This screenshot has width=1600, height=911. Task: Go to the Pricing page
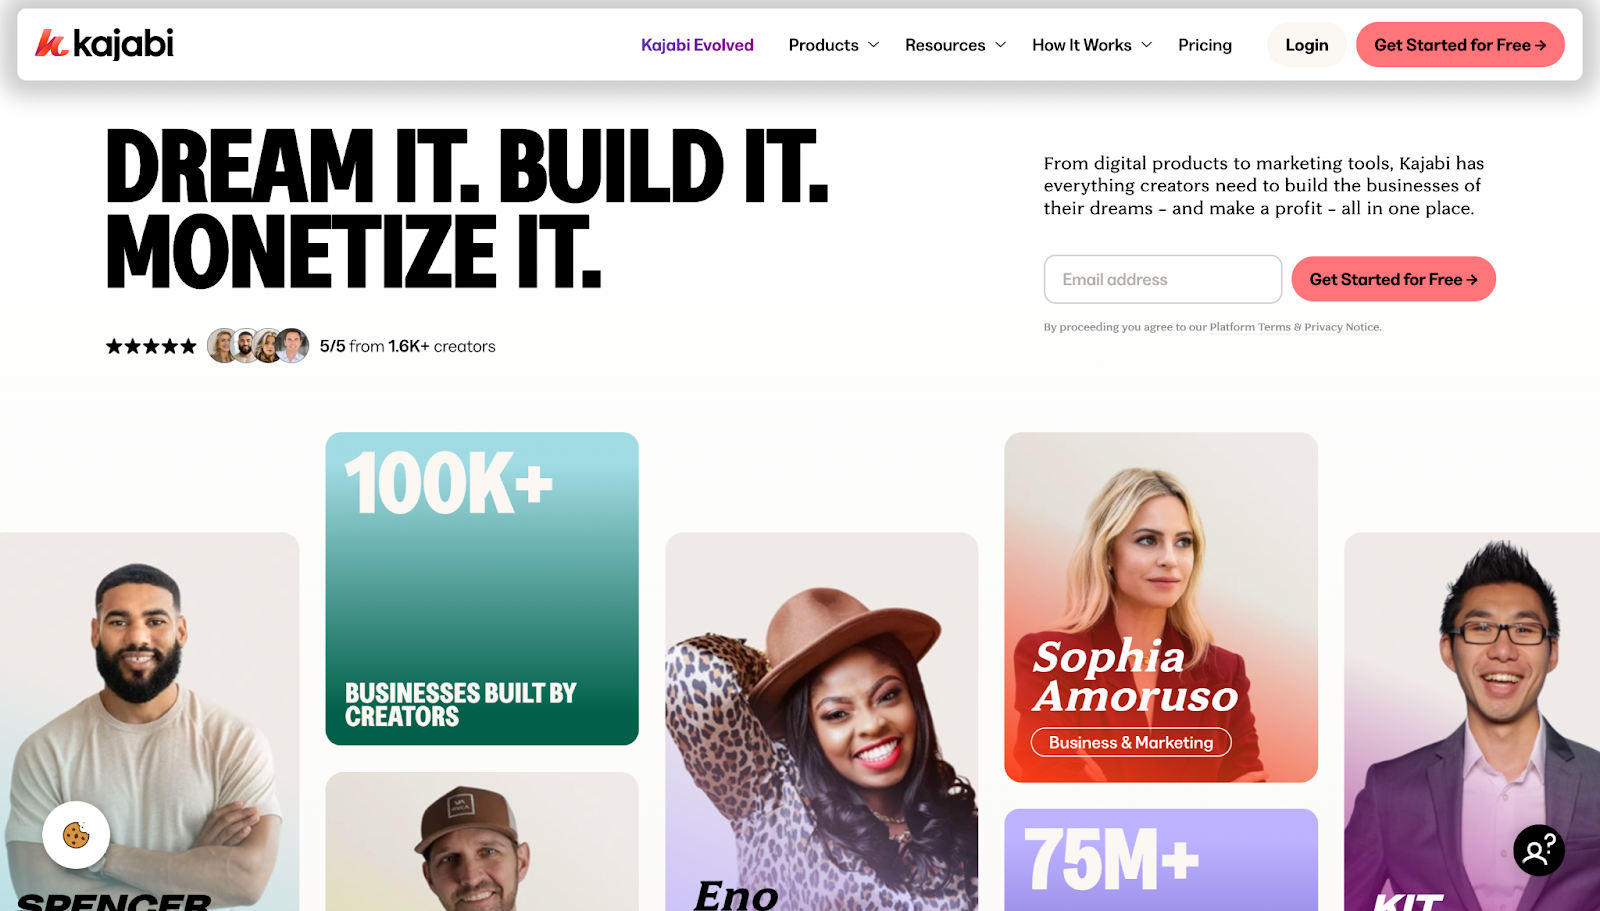click(x=1205, y=45)
